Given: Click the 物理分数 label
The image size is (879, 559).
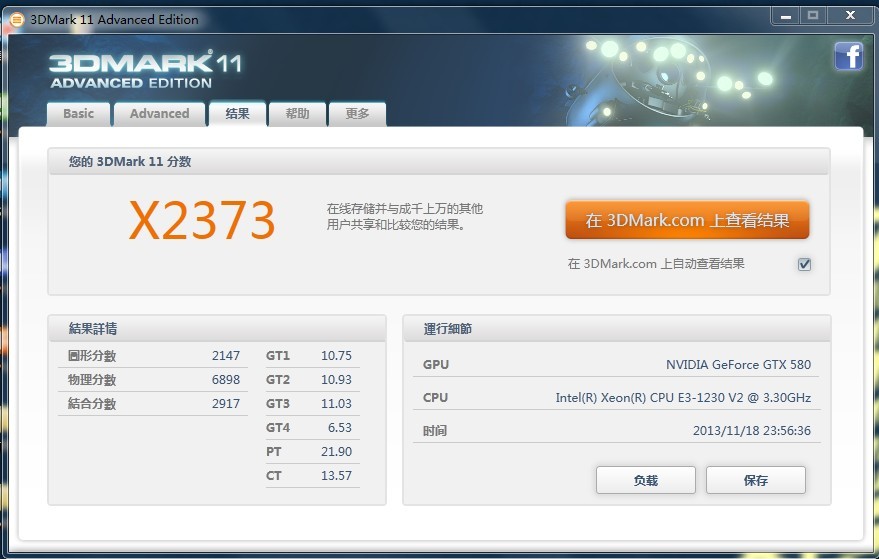Looking at the screenshot, I should pyautogui.click(x=92, y=380).
